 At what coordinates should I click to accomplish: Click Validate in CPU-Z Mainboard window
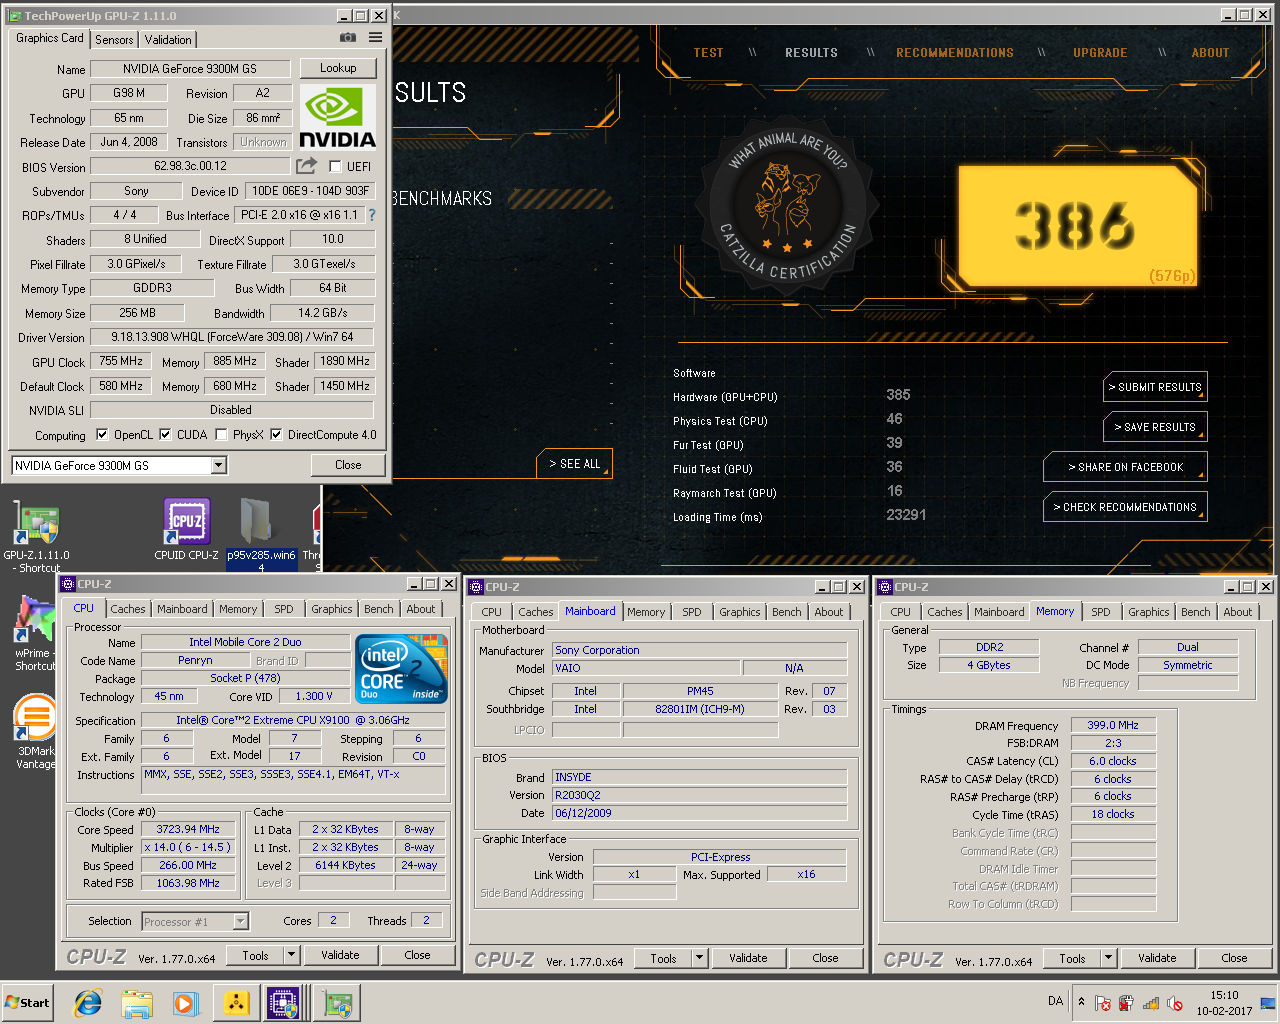(x=748, y=958)
